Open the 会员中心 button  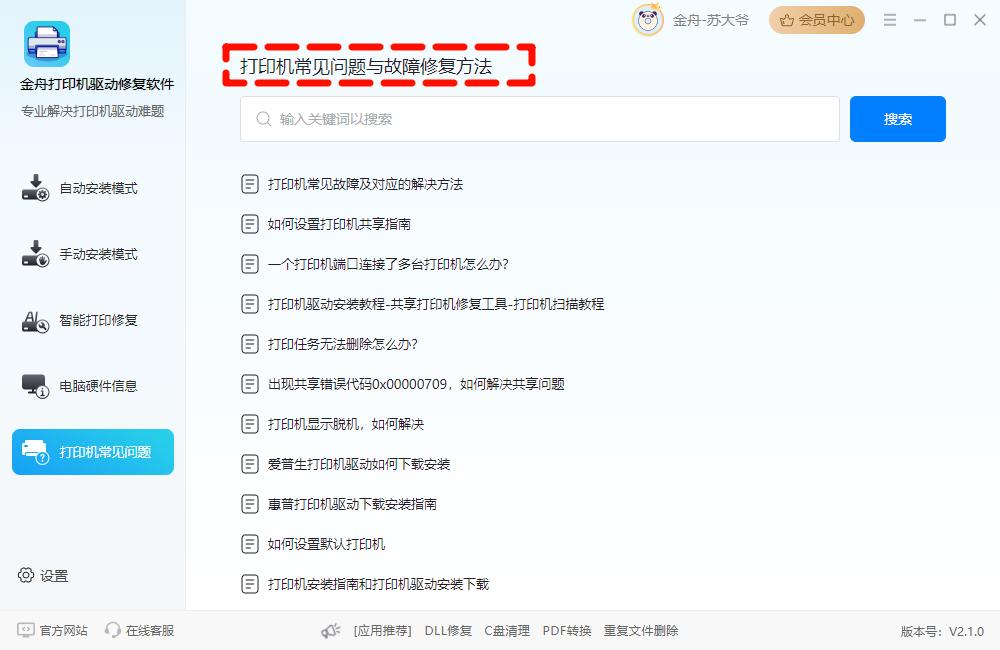[817, 20]
